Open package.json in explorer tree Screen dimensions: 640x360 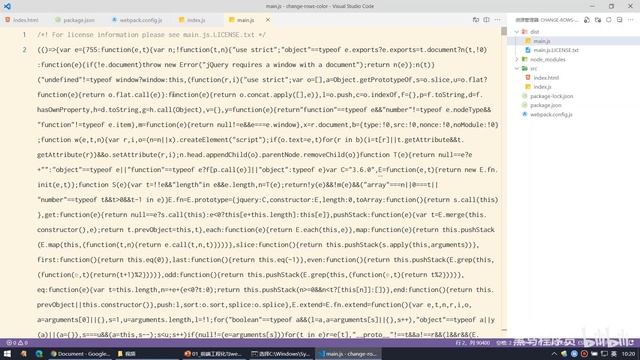[x=573, y=105]
